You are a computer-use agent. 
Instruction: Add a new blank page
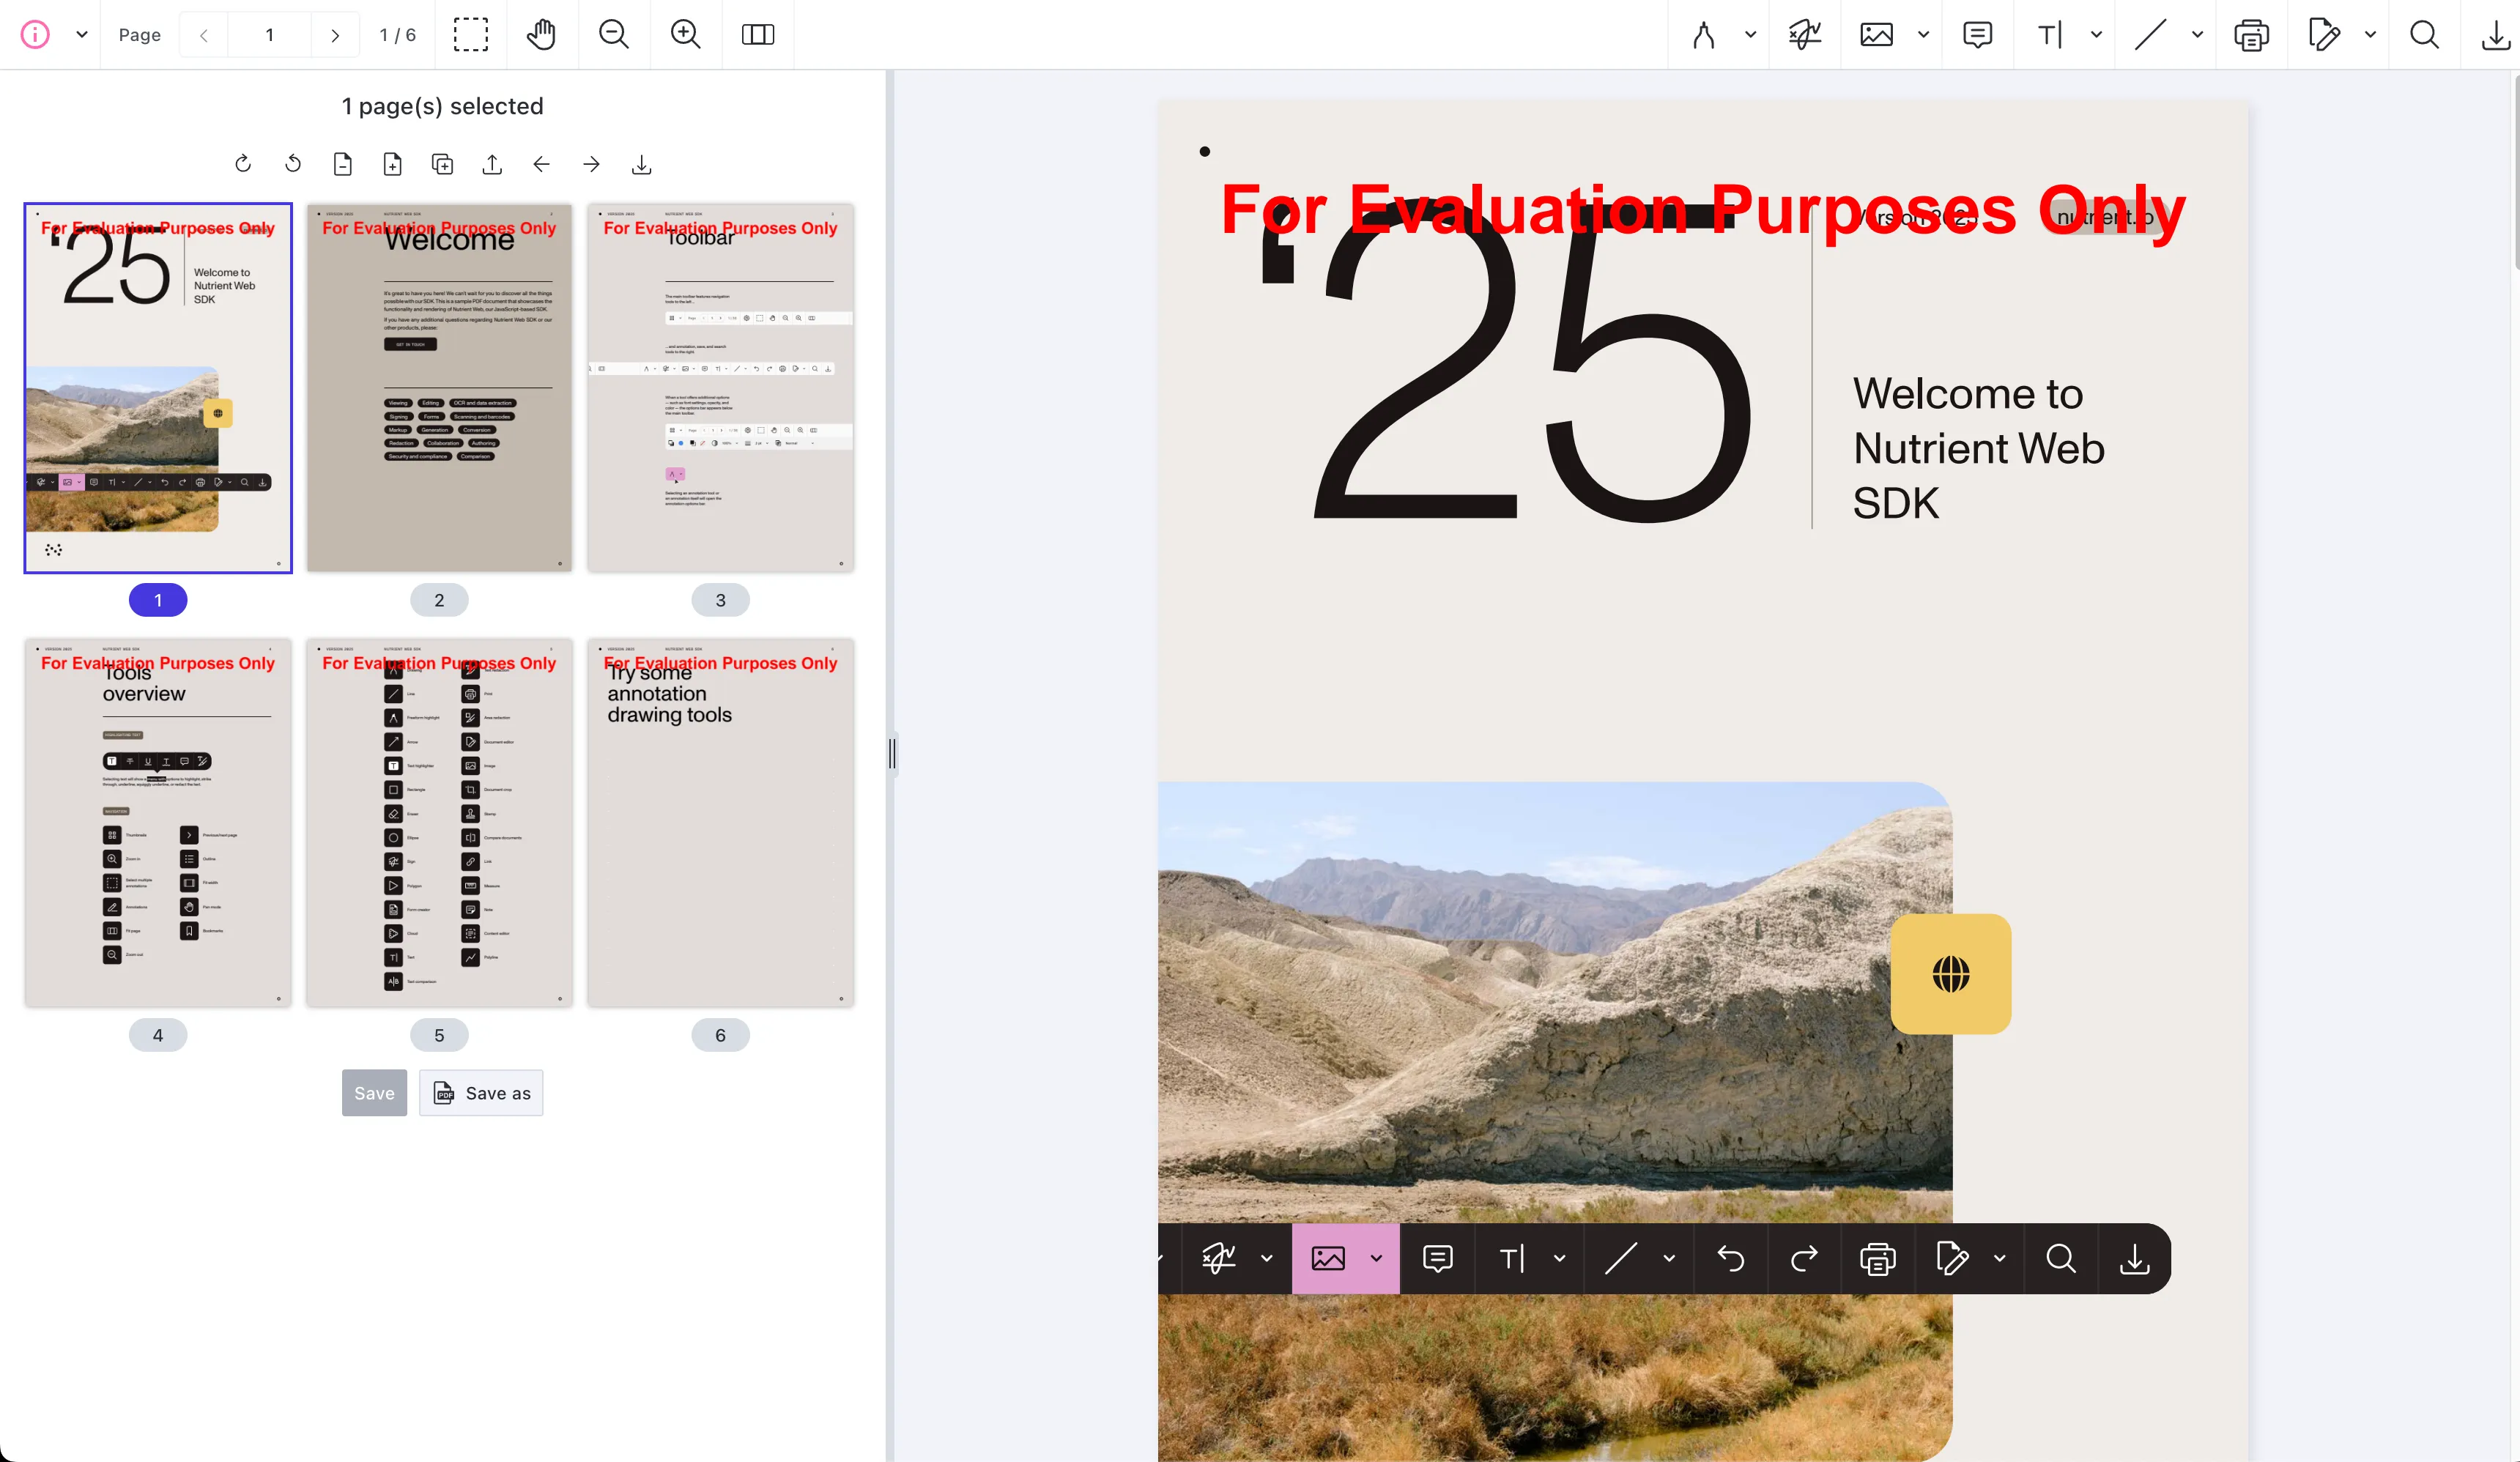point(393,164)
